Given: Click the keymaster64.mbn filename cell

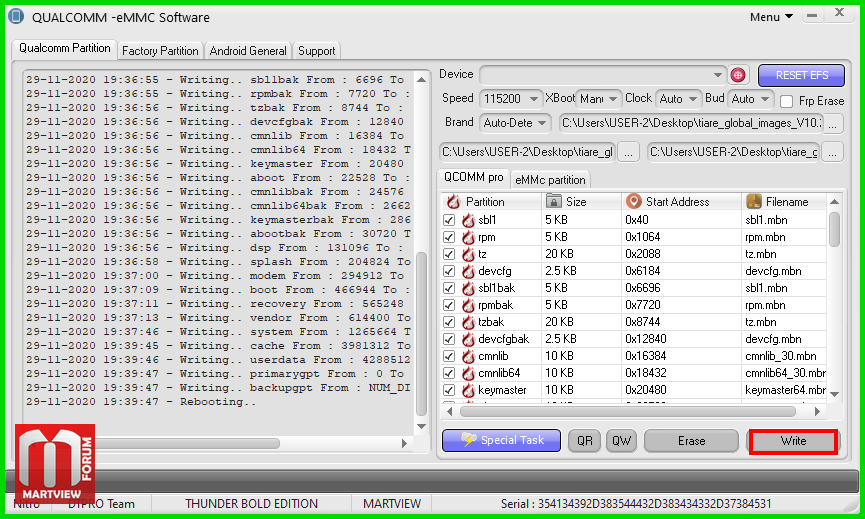Looking at the screenshot, I should (784, 390).
